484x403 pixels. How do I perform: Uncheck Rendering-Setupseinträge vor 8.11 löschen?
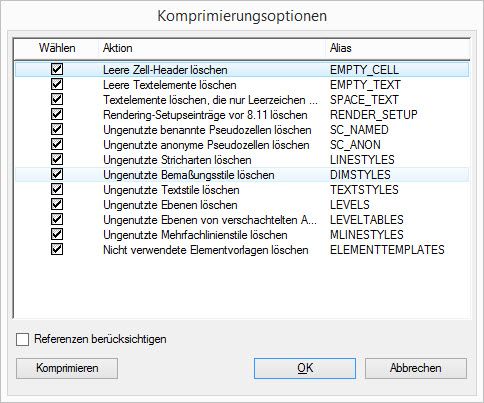(x=57, y=114)
